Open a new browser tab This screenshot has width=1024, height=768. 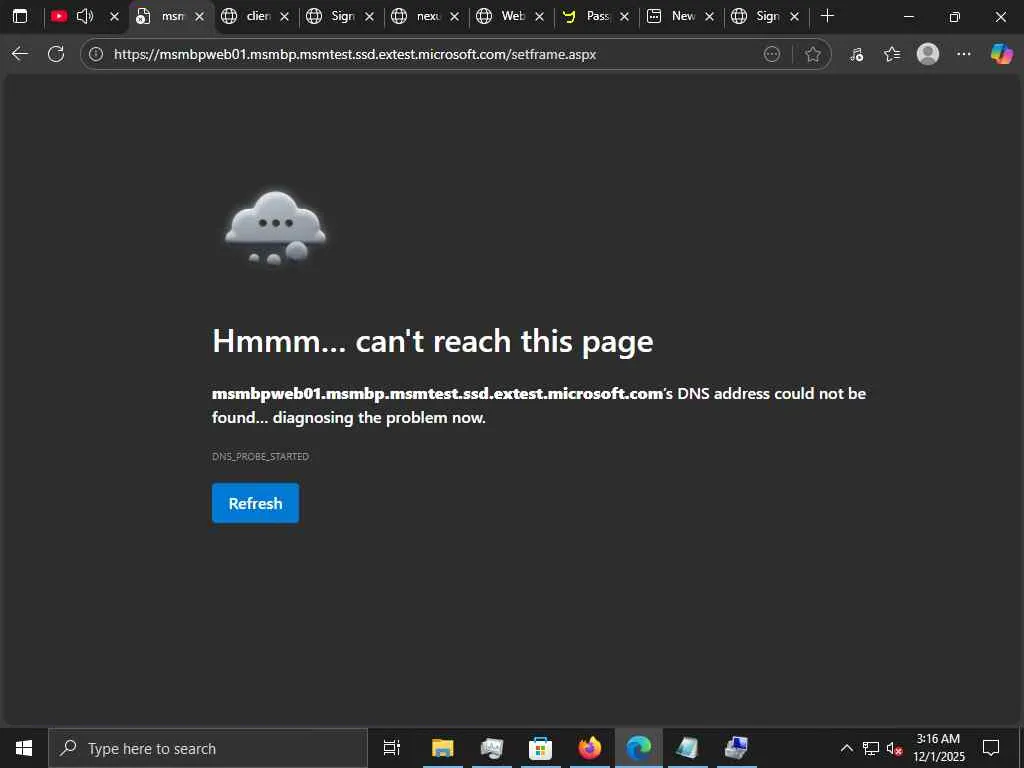pyautogui.click(x=827, y=16)
